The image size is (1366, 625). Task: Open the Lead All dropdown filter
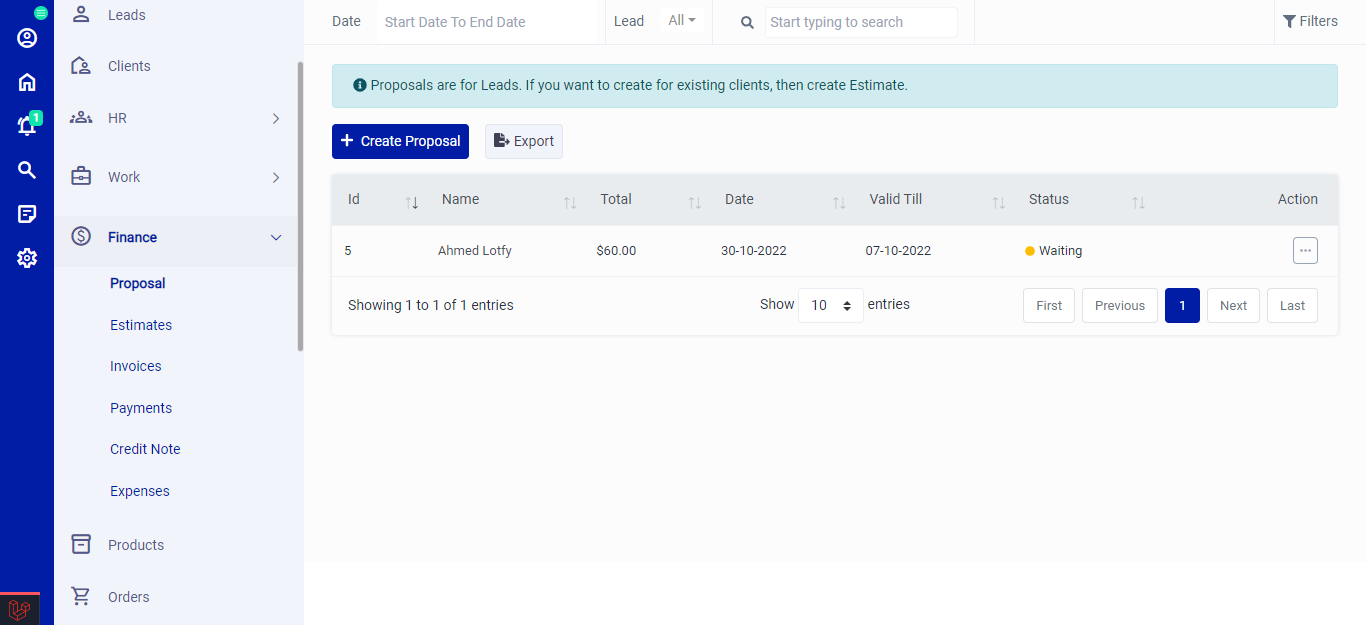point(682,21)
